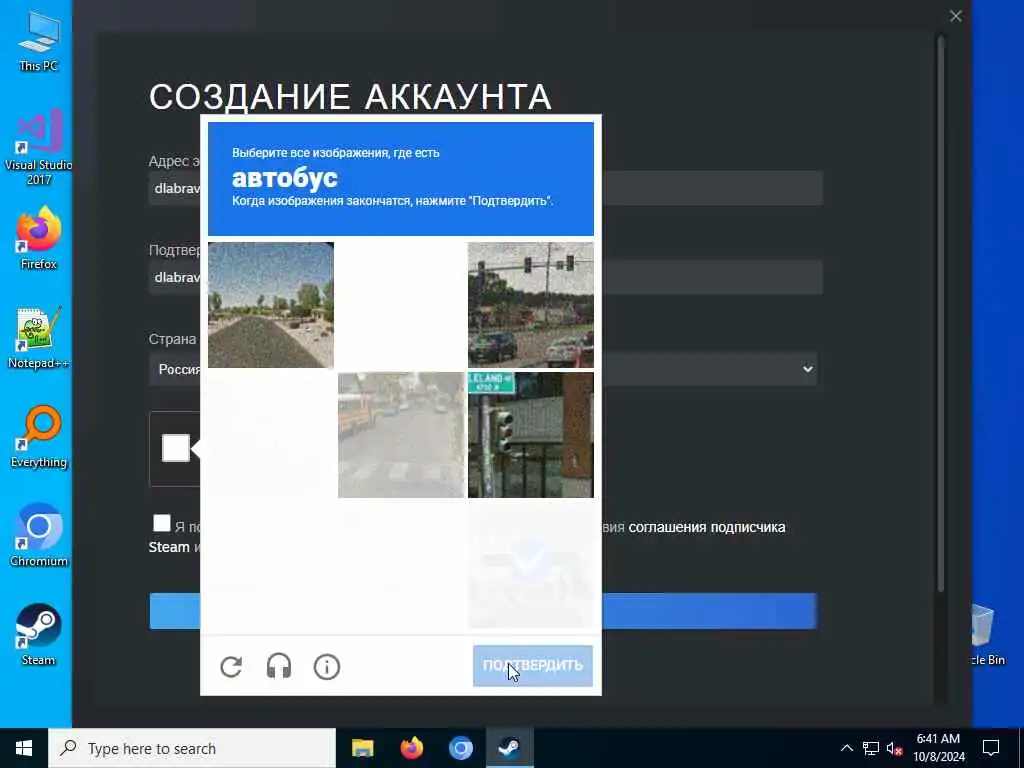Screen dimensions: 1024x768
Task: Open Chromium desktop shortcut
Action: [x=38, y=536]
